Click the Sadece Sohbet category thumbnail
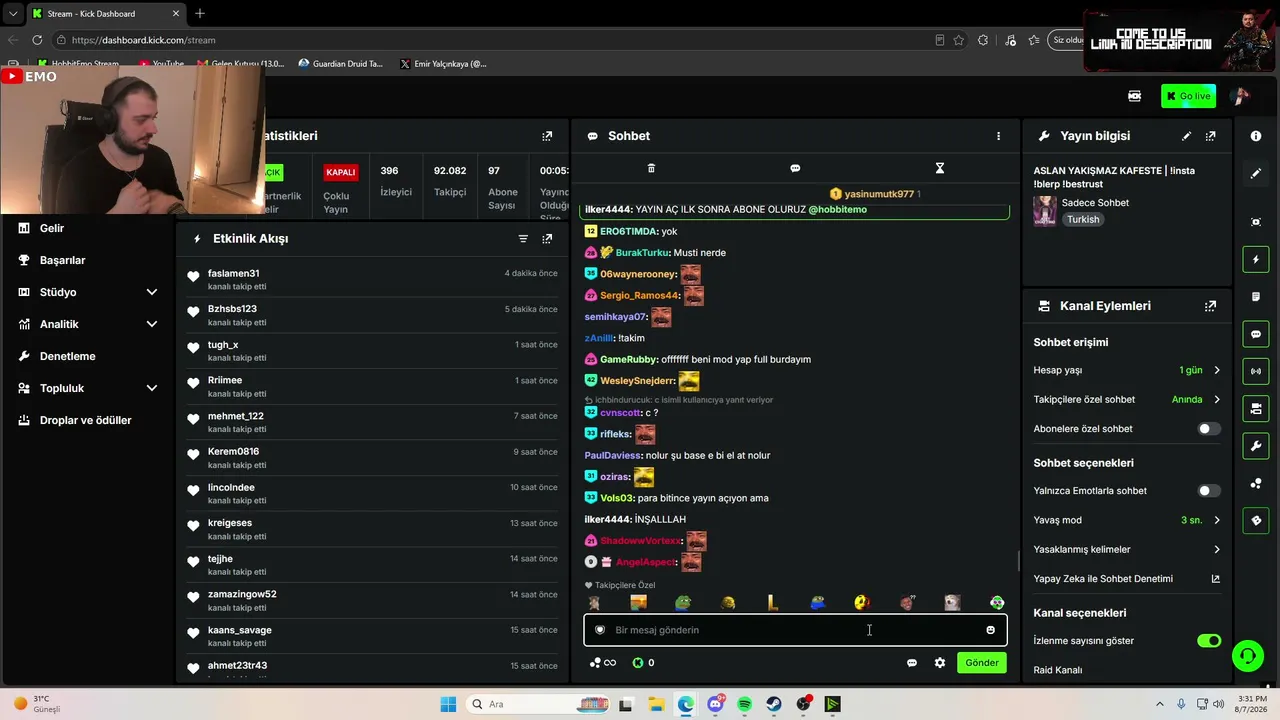The height and width of the screenshot is (720, 1280). click(1044, 211)
